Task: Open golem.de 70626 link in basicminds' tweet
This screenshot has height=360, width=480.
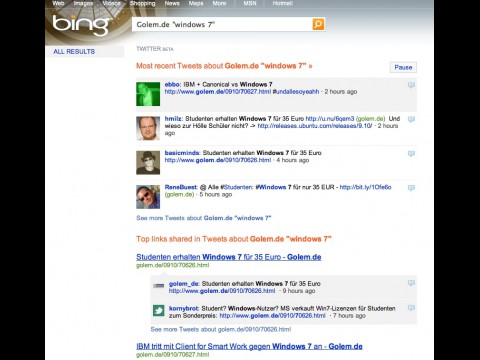Action: click(218, 160)
